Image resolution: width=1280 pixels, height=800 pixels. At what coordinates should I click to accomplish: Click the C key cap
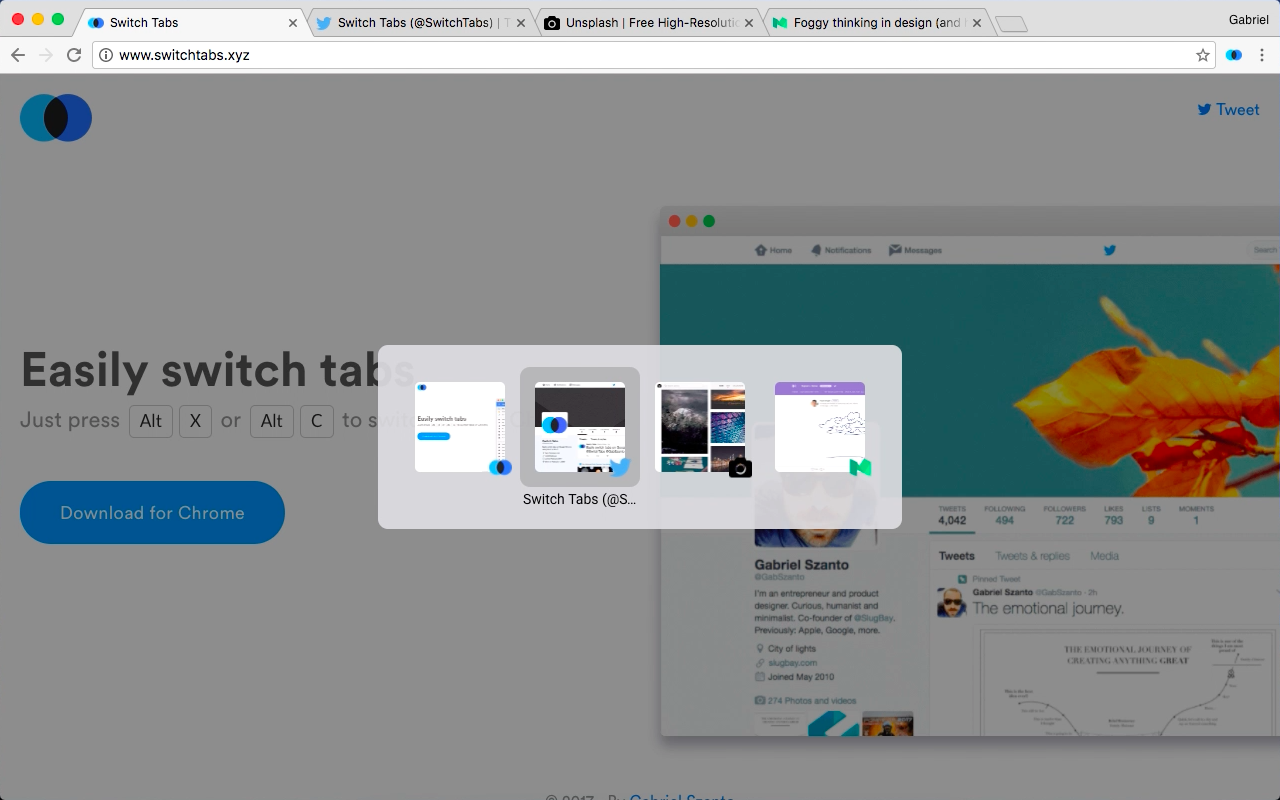tap(317, 421)
